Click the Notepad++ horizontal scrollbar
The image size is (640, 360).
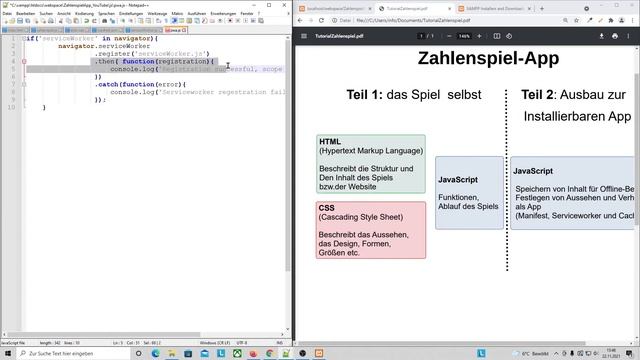click(x=104, y=334)
